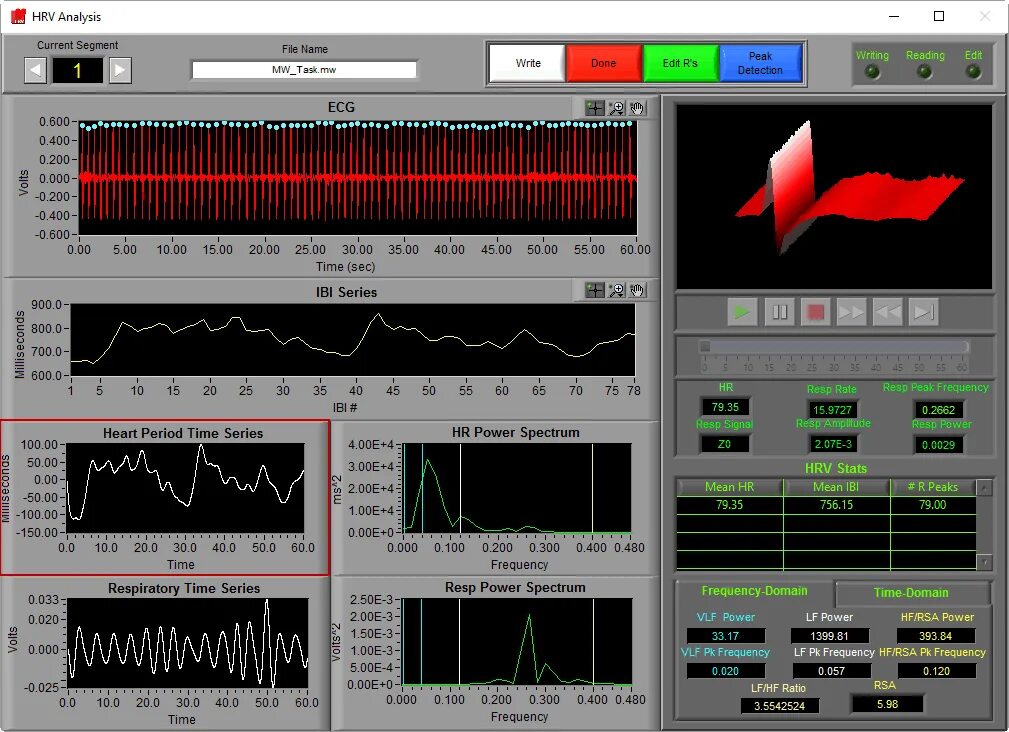Rewind the waveform playback

pos(887,312)
